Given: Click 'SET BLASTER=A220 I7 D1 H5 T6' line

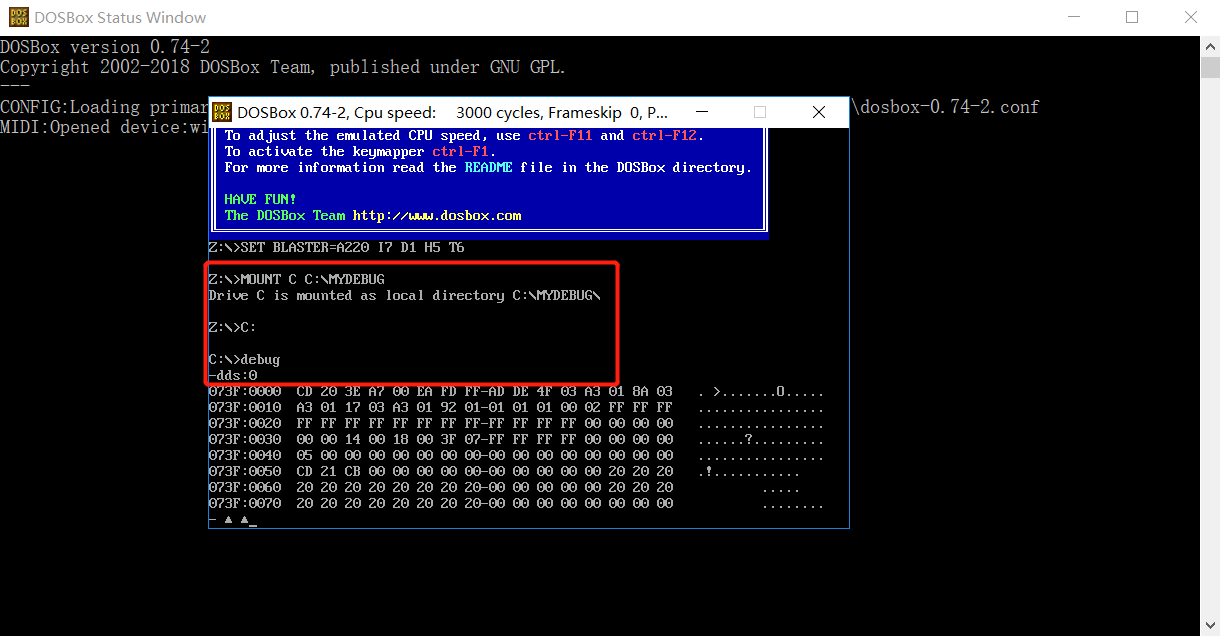Looking at the screenshot, I should 336,247.
